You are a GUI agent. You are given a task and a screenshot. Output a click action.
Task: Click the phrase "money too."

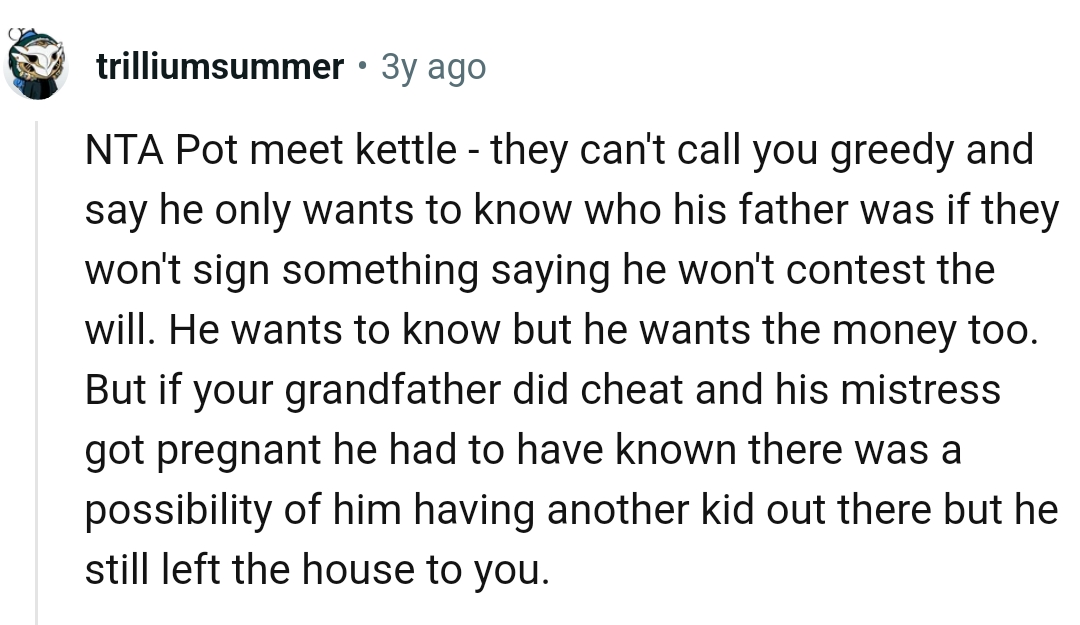(935, 330)
